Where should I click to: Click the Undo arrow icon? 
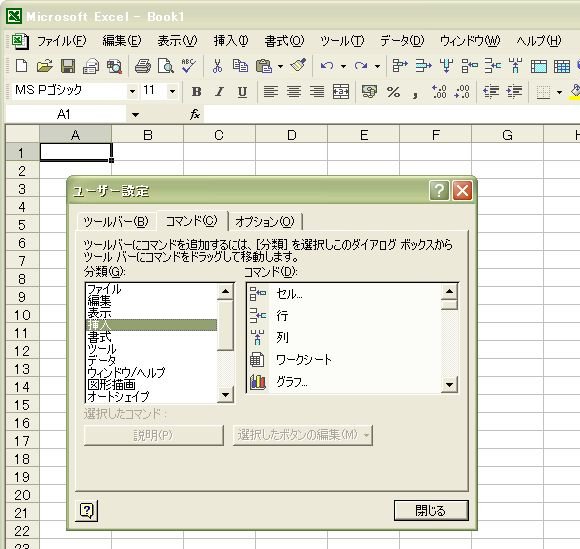click(327, 66)
